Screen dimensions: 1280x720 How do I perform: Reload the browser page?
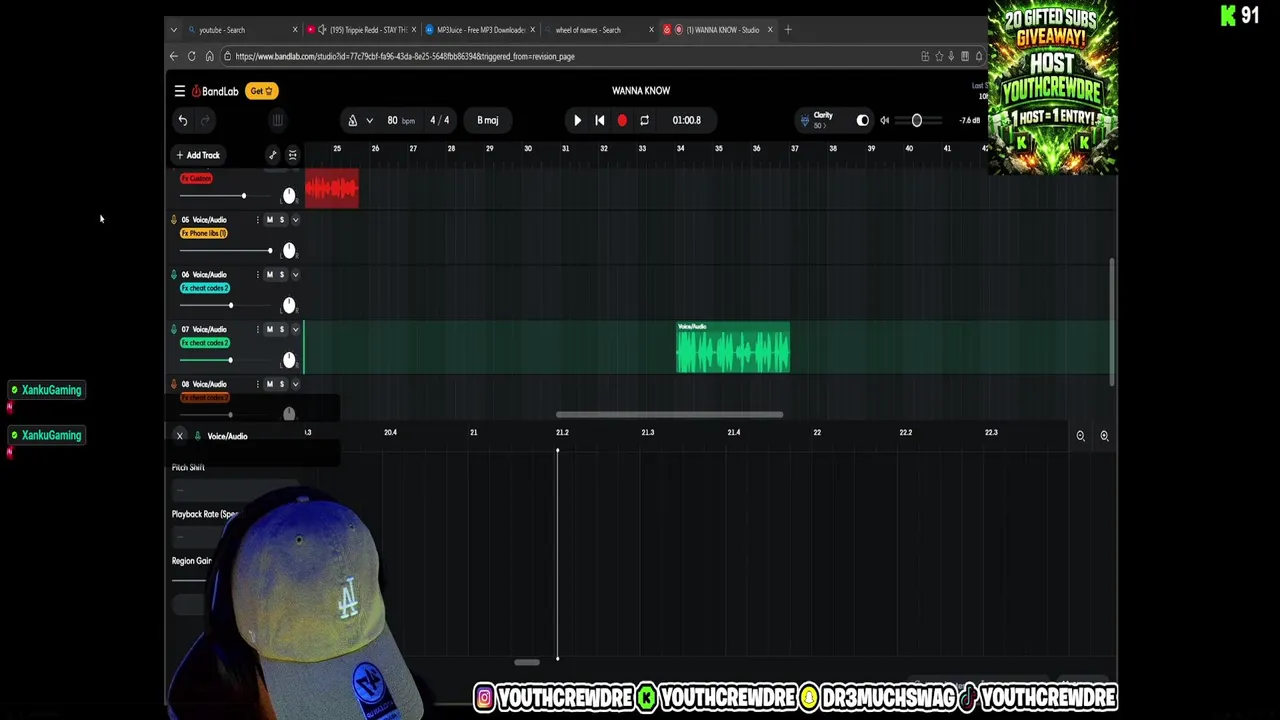coord(191,56)
